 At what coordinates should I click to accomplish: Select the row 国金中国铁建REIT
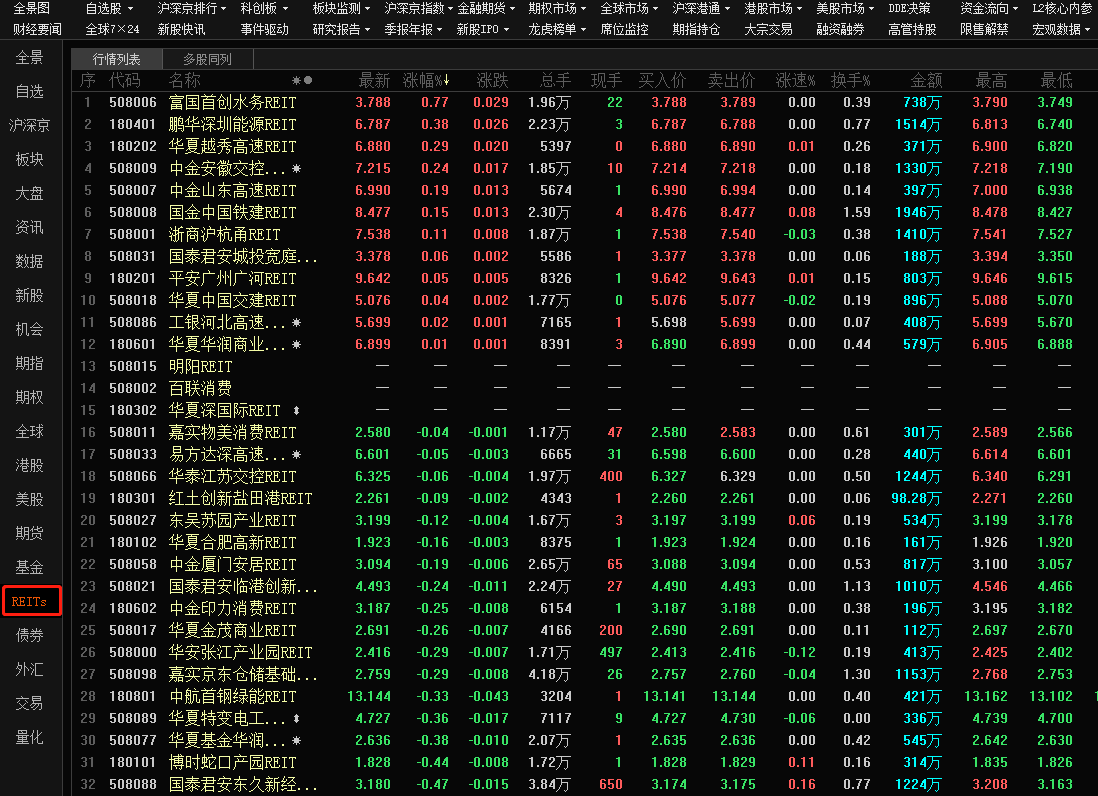pos(585,213)
